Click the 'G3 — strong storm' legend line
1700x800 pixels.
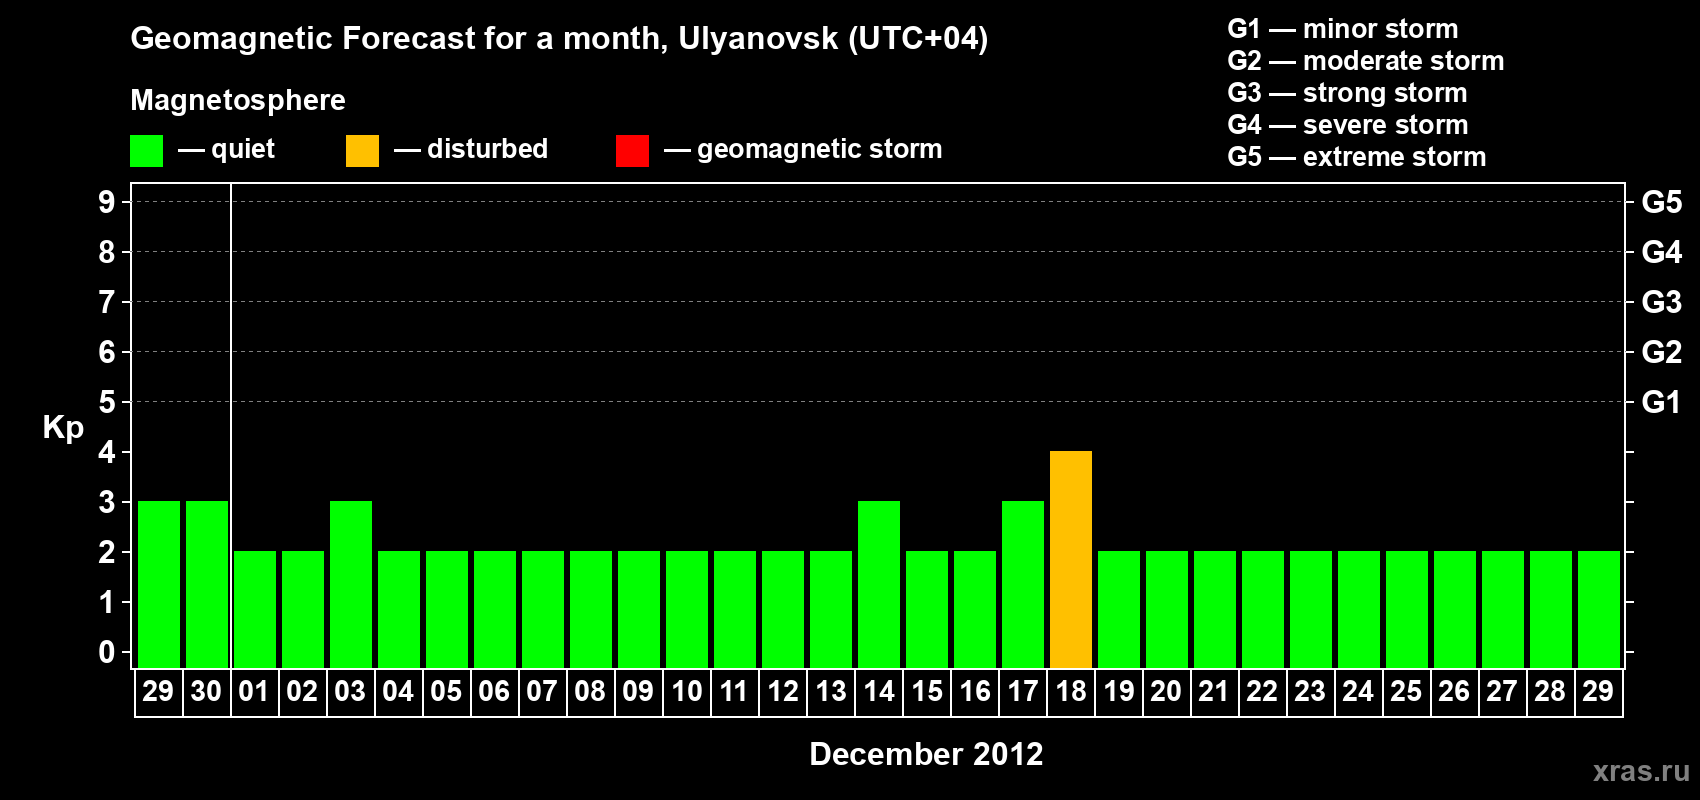tap(1347, 93)
